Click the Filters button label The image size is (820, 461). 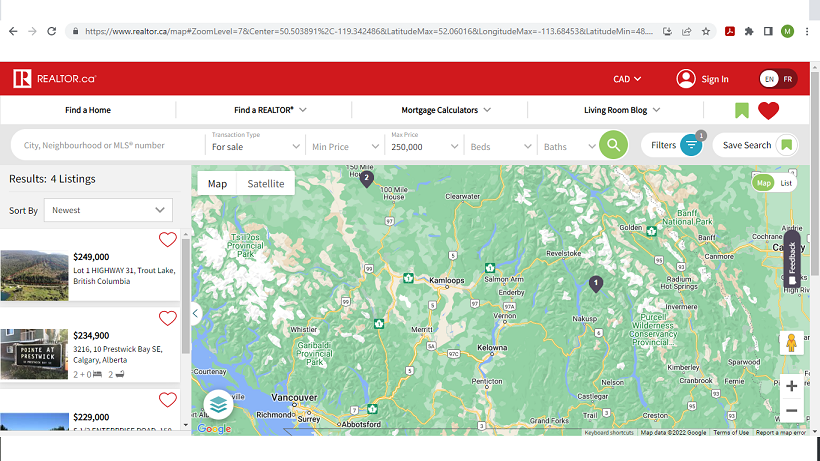[x=663, y=145]
